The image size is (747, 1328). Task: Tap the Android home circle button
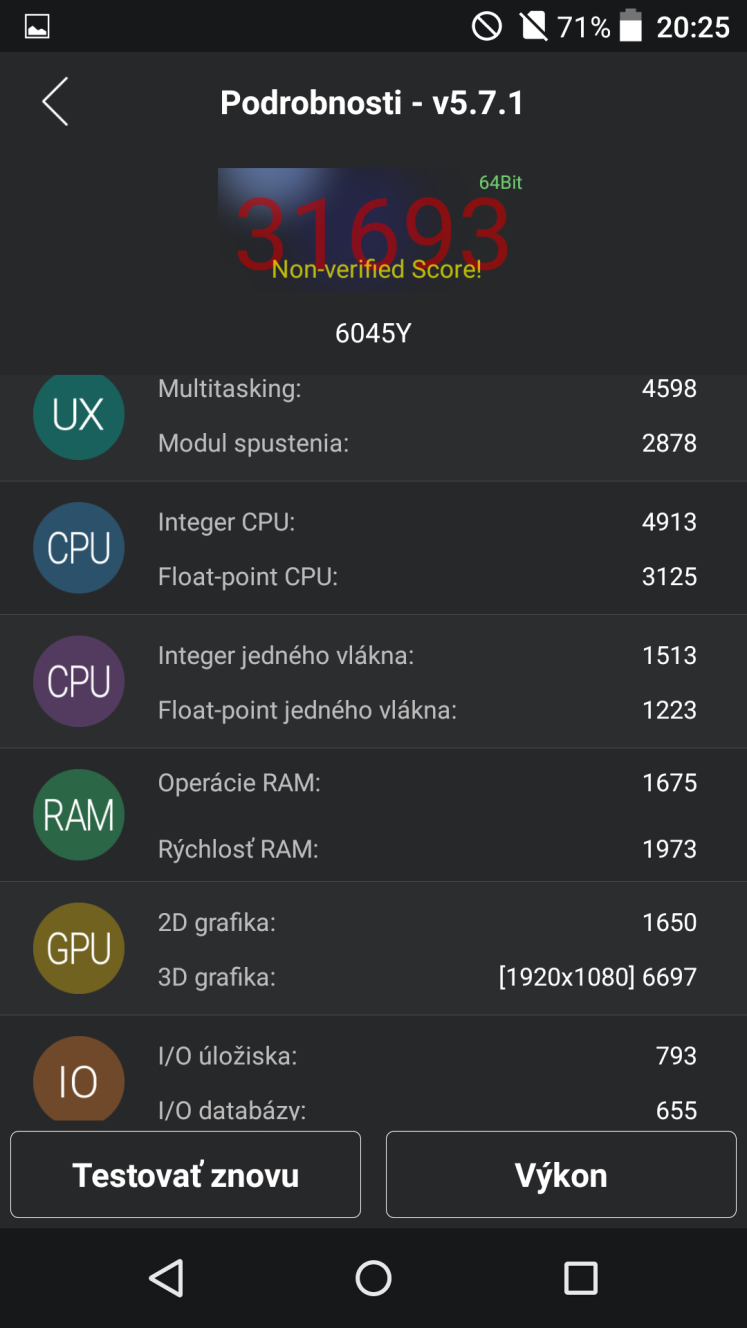click(373, 1278)
